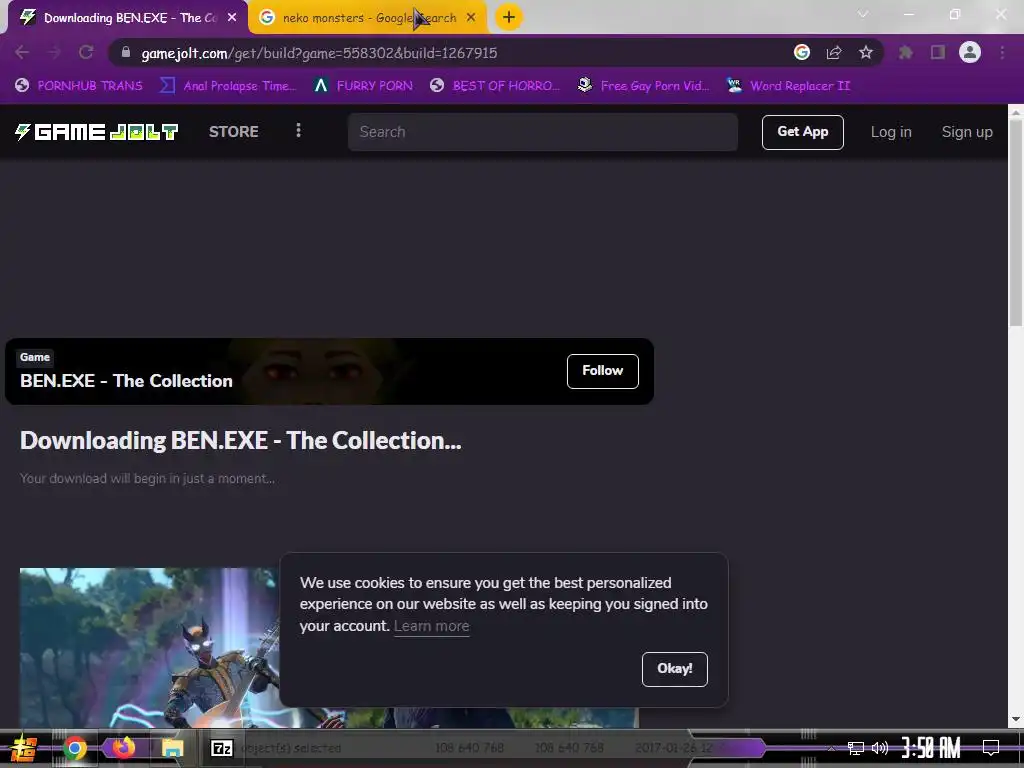
Task: Open the Chrome profile avatar
Action: point(970,52)
